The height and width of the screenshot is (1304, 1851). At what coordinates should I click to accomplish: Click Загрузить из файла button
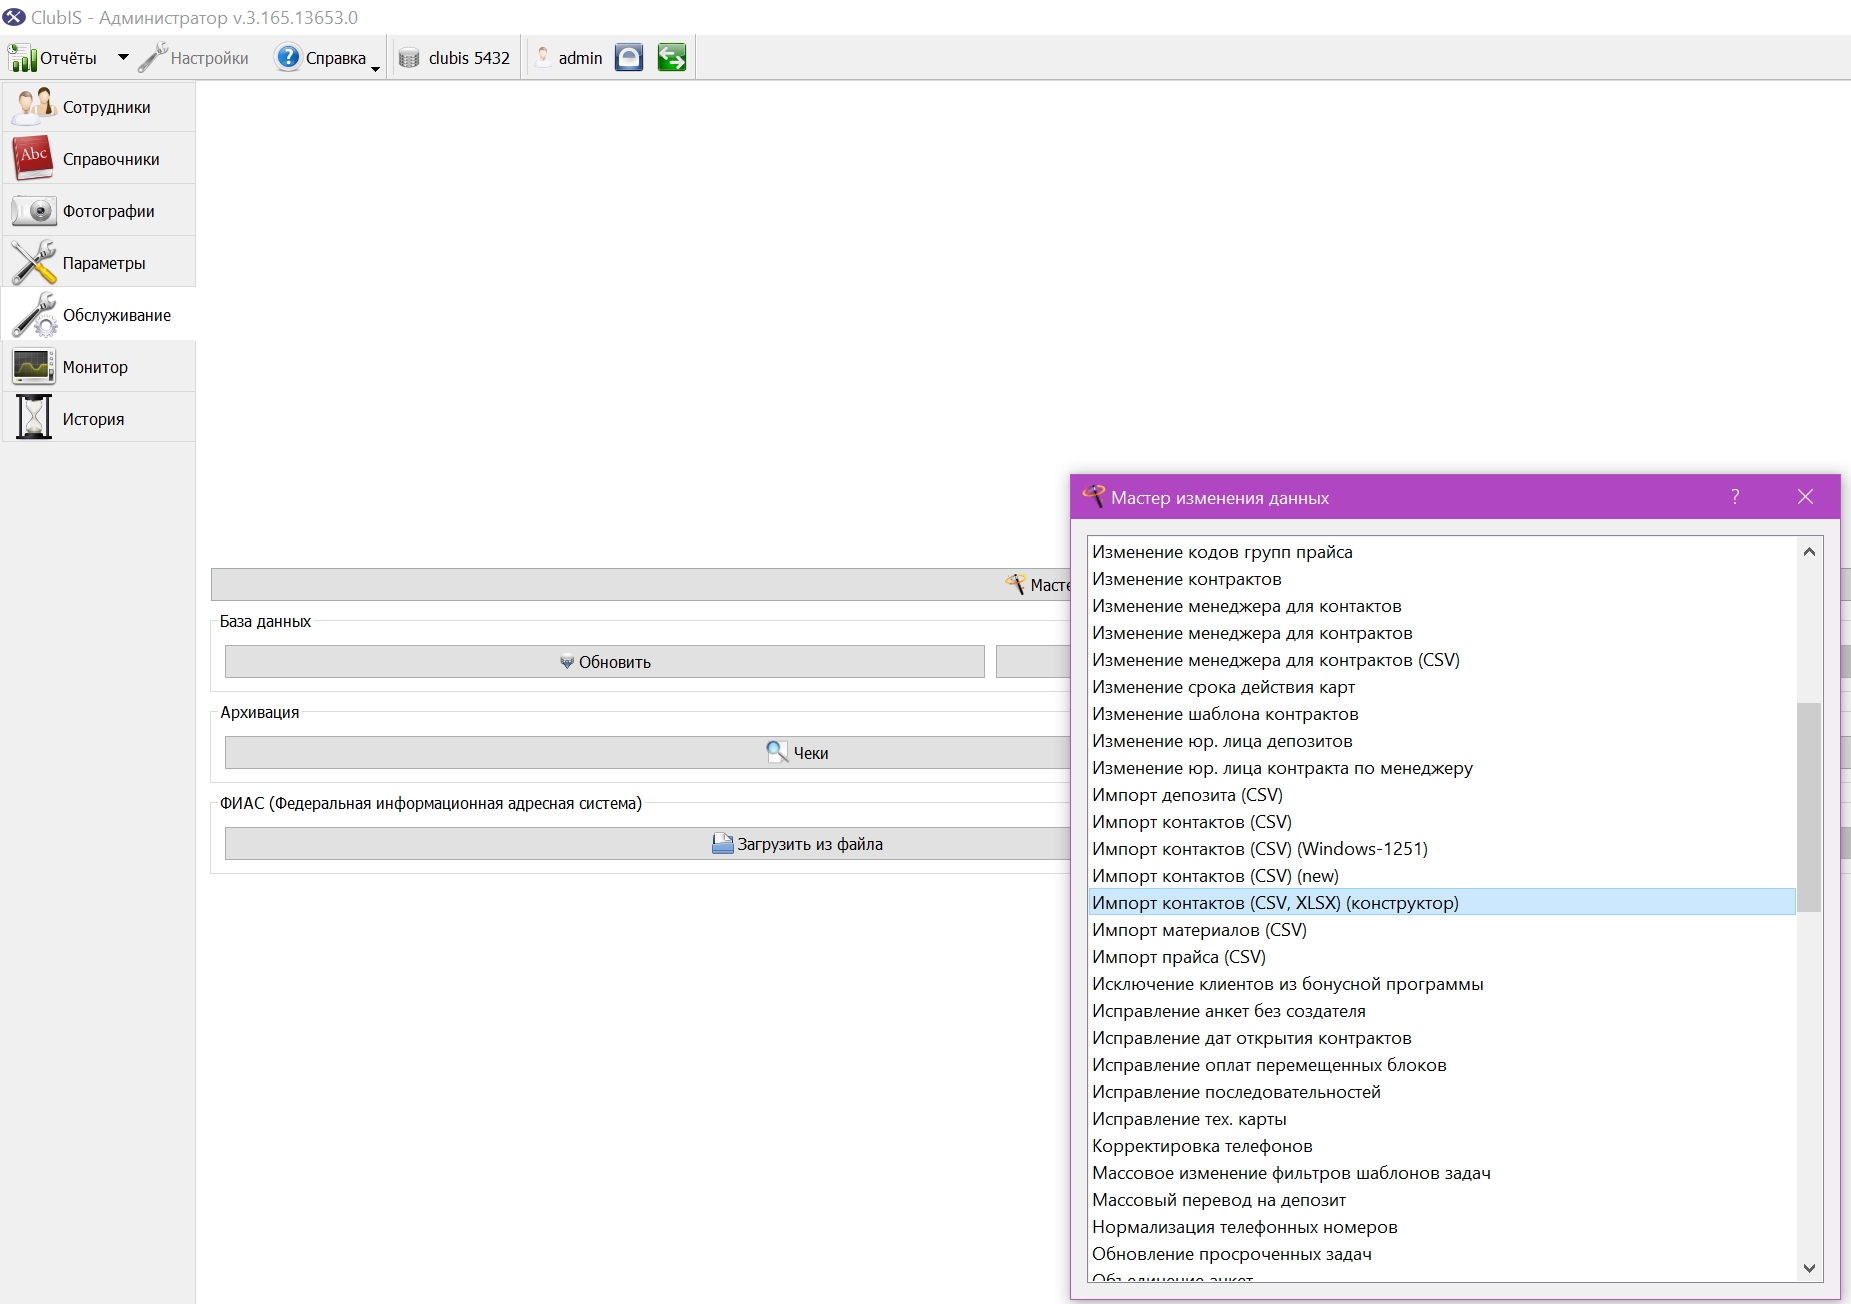(647, 844)
